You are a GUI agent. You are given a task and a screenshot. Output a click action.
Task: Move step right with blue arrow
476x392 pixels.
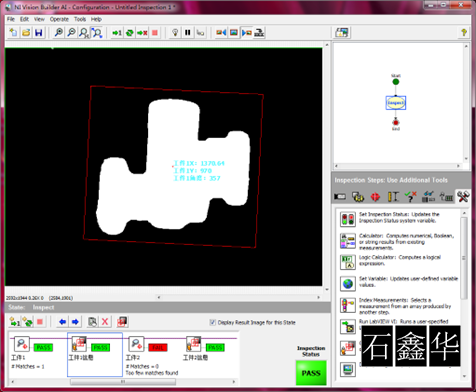[75, 322]
